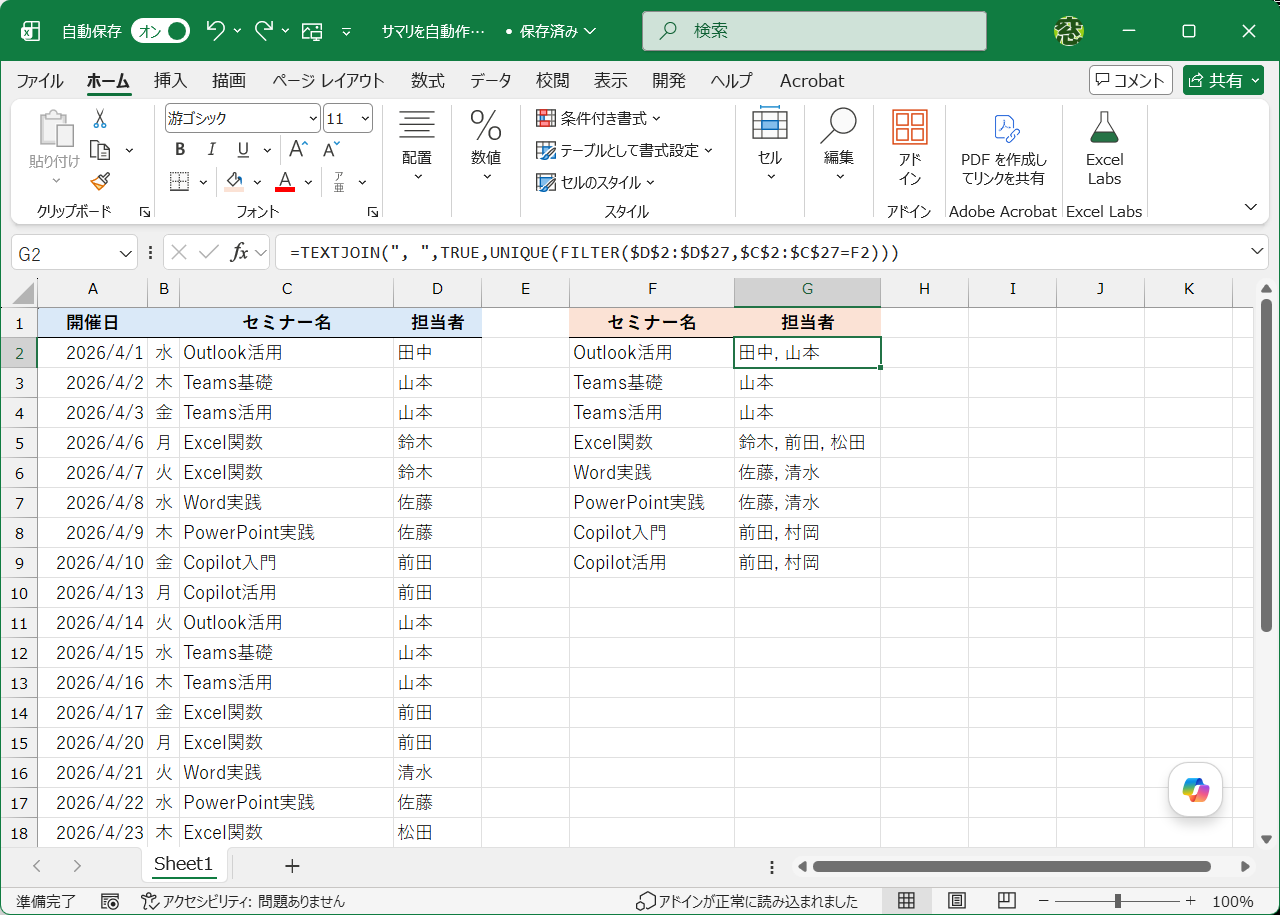Open font size dropdown showing 11
The height and width of the screenshot is (915, 1280).
click(x=364, y=118)
